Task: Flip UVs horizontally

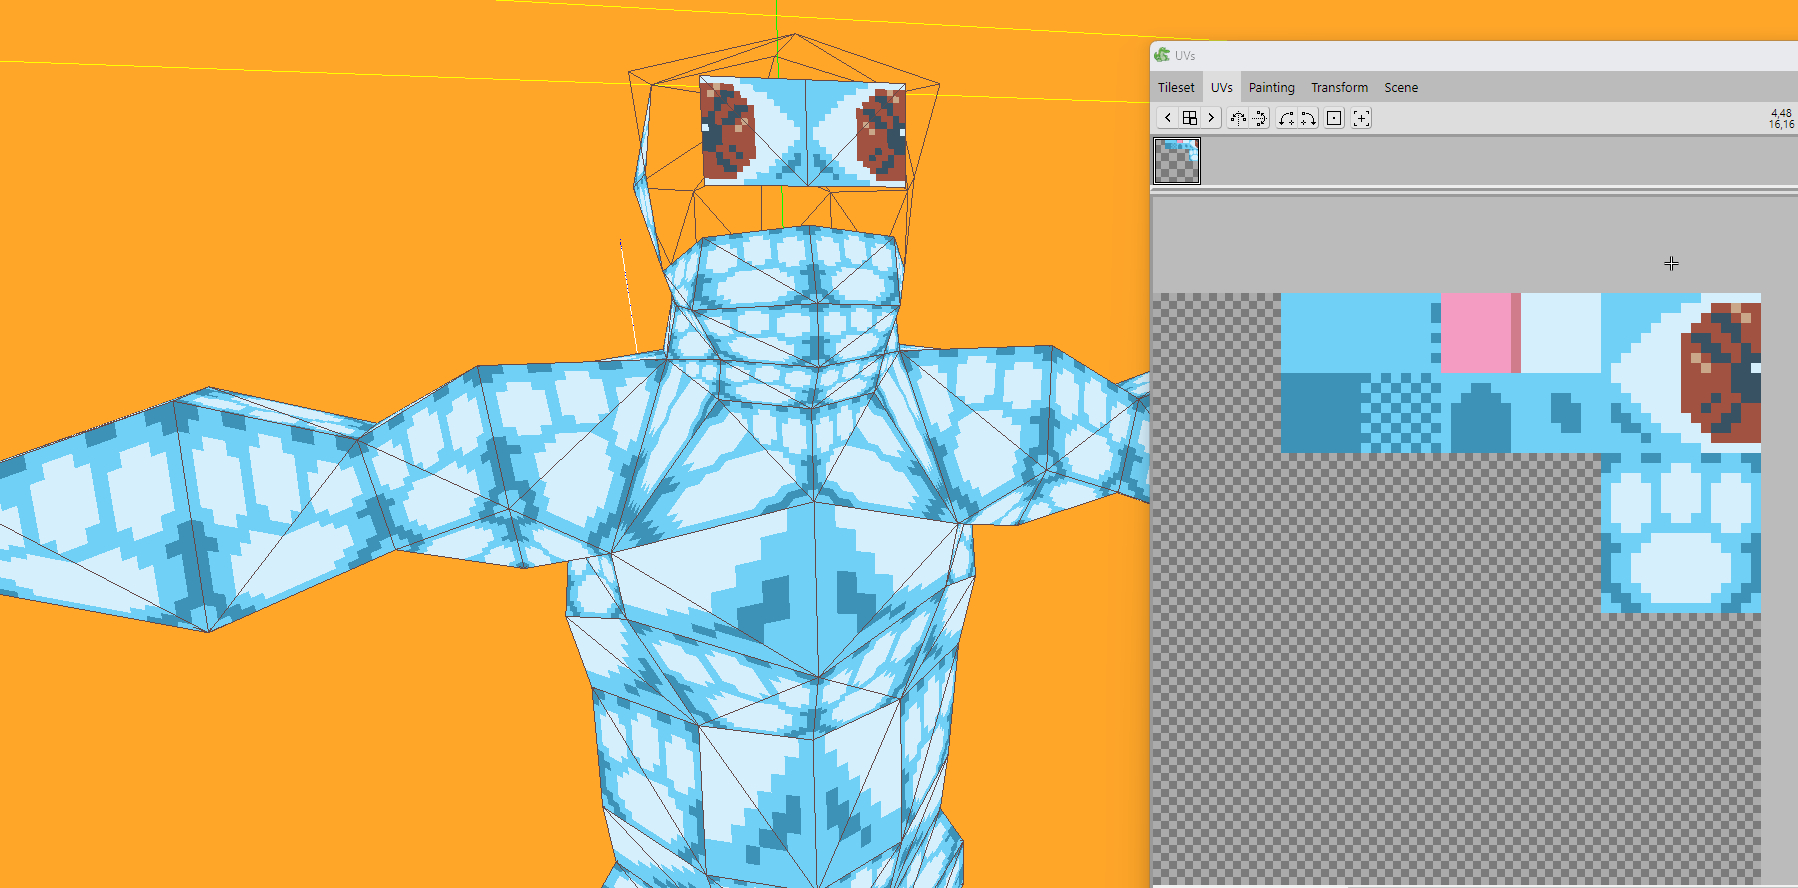Action: click(x=1238, y=118)
